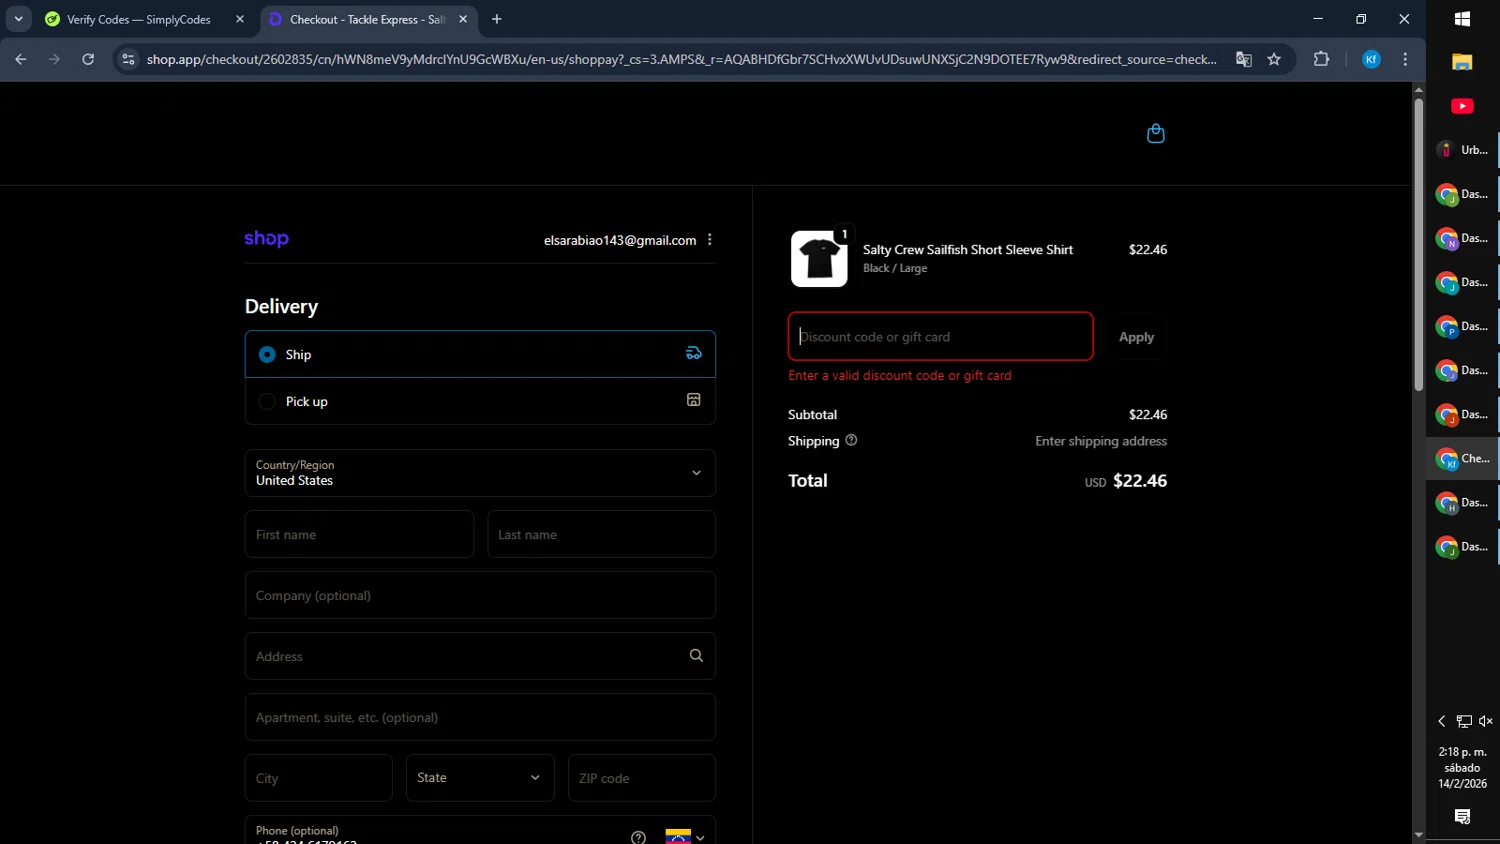Viewport: 1500px width, 844px height.
Task: Click the Shop logo
Action: coord(266,239)
